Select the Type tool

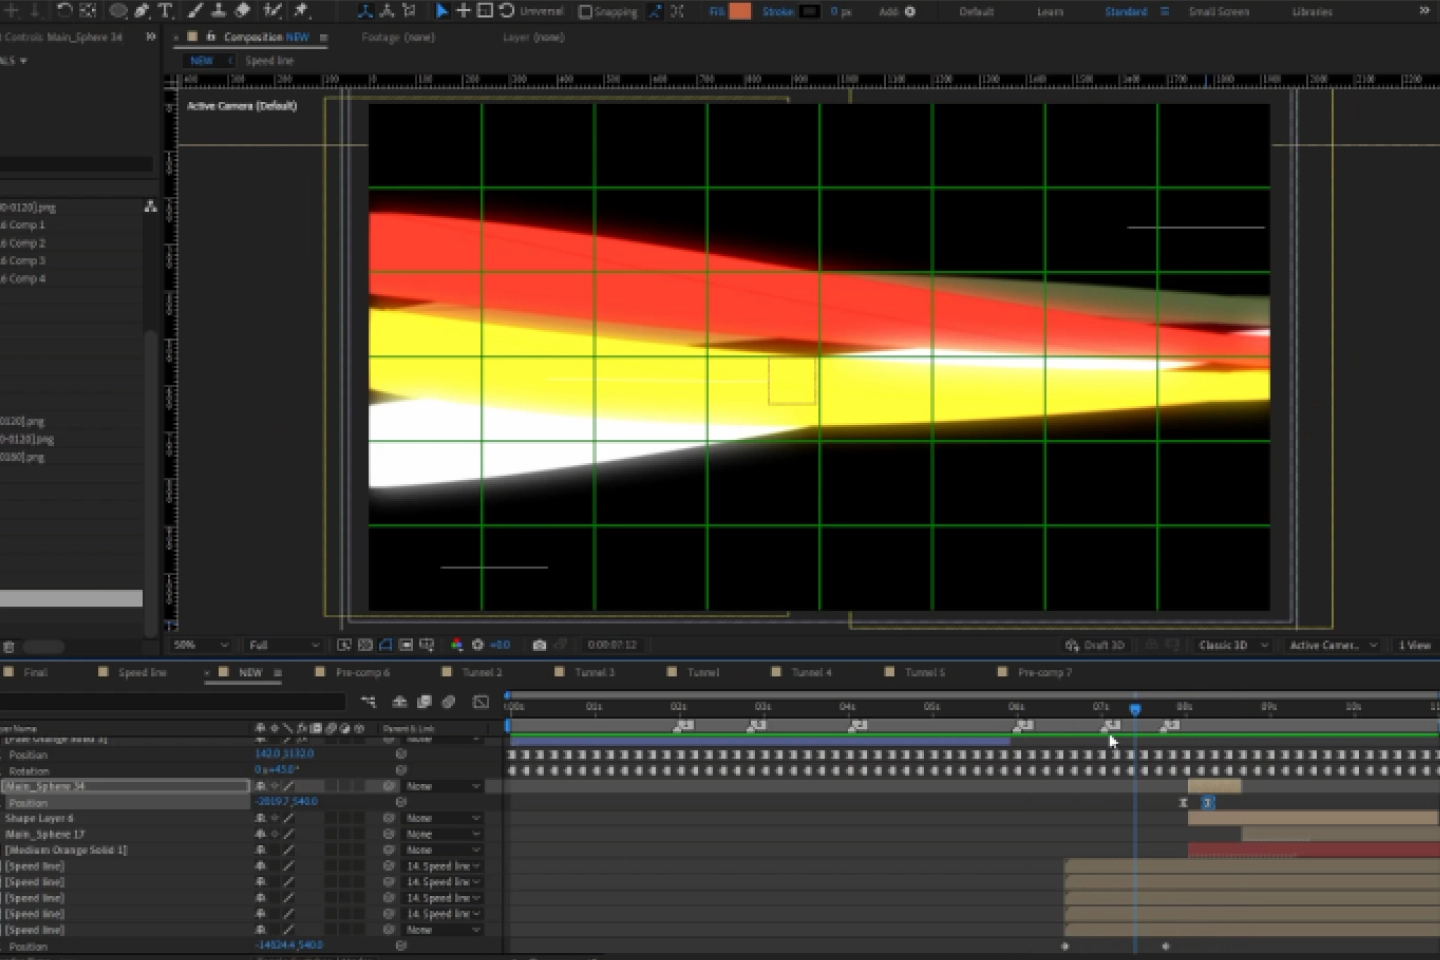pyautogui.click(x=166, y=11)
